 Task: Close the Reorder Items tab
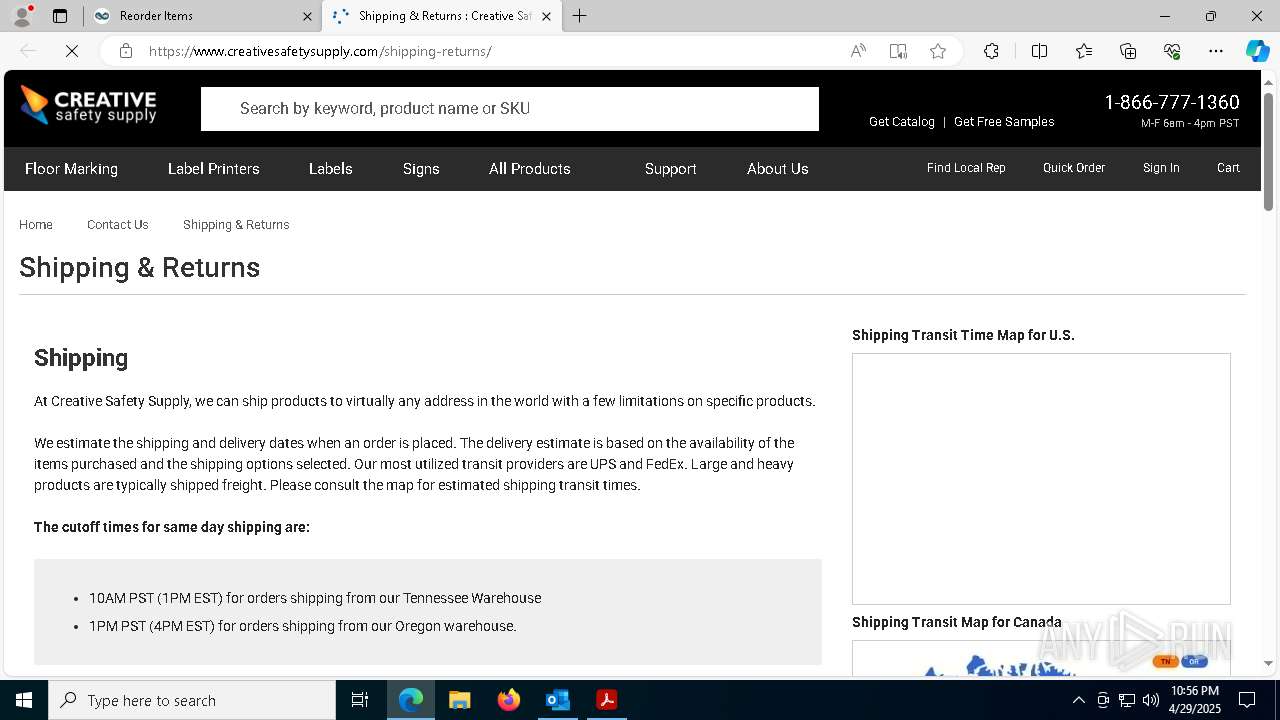[x=307, y=16]
